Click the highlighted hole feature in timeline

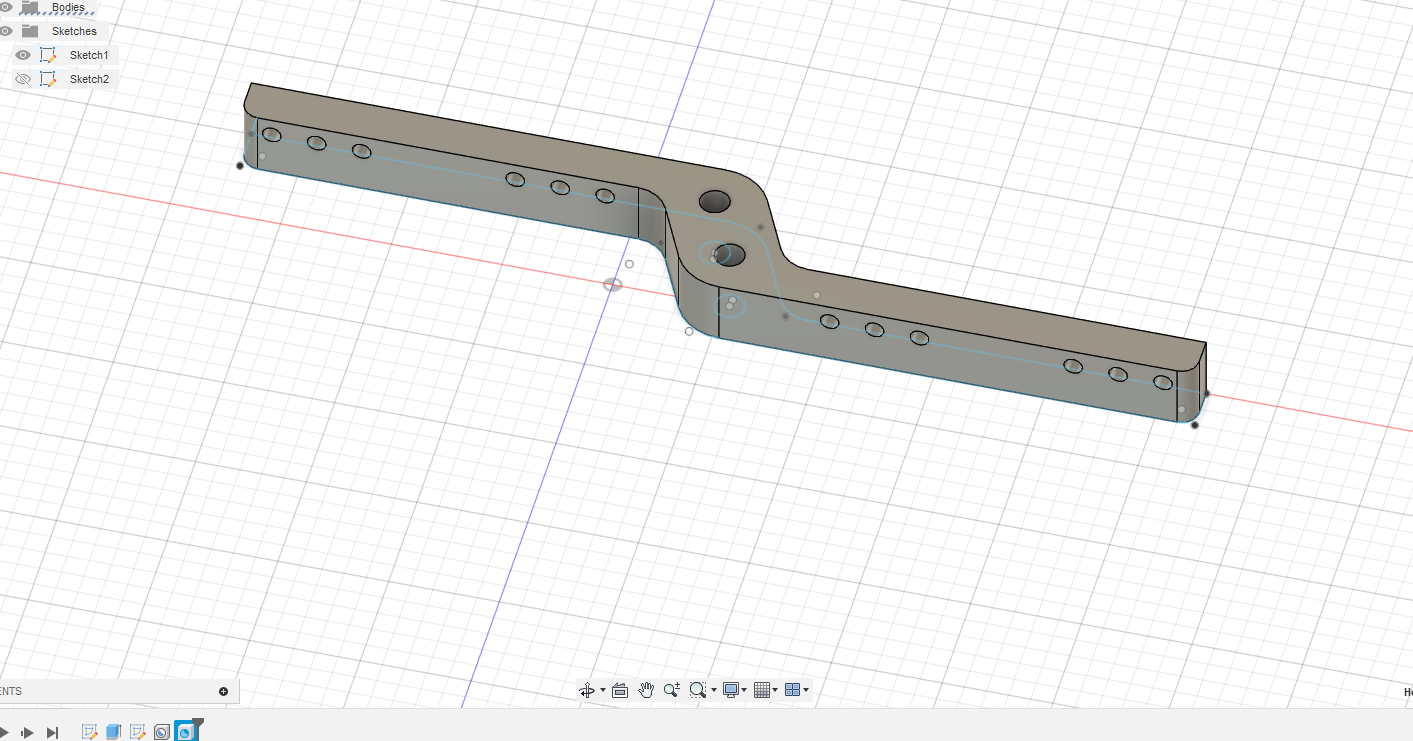click(x=185, y=732)
